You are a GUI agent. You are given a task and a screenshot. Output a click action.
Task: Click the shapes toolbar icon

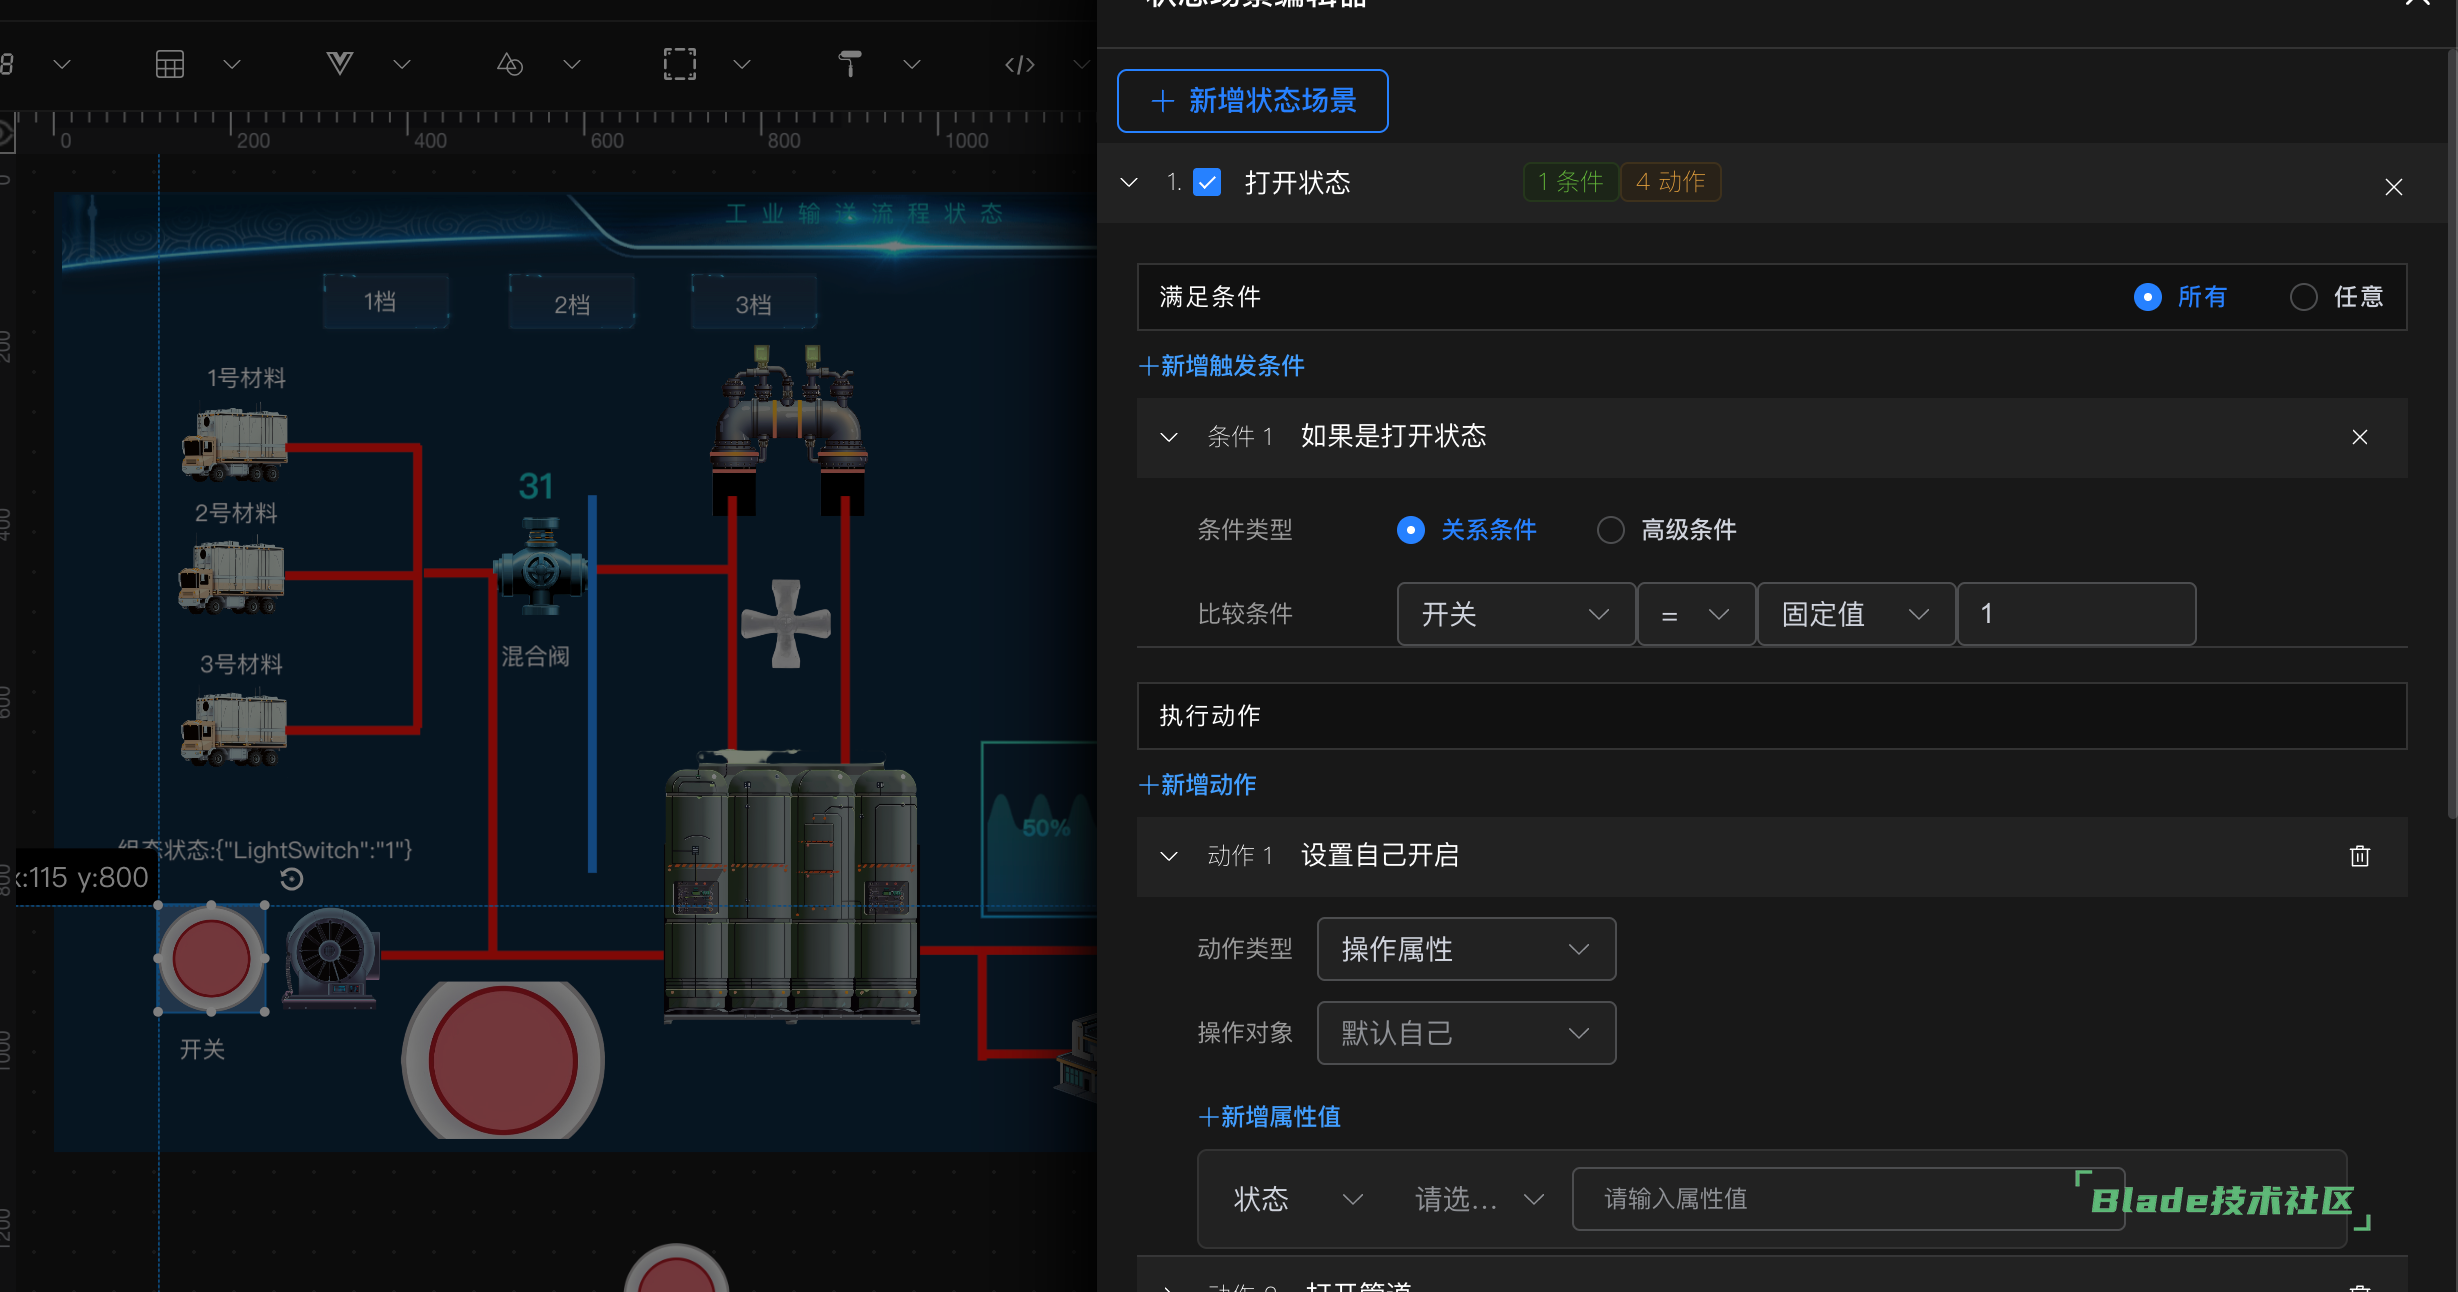pyautogui.click(x=510, y=64)
